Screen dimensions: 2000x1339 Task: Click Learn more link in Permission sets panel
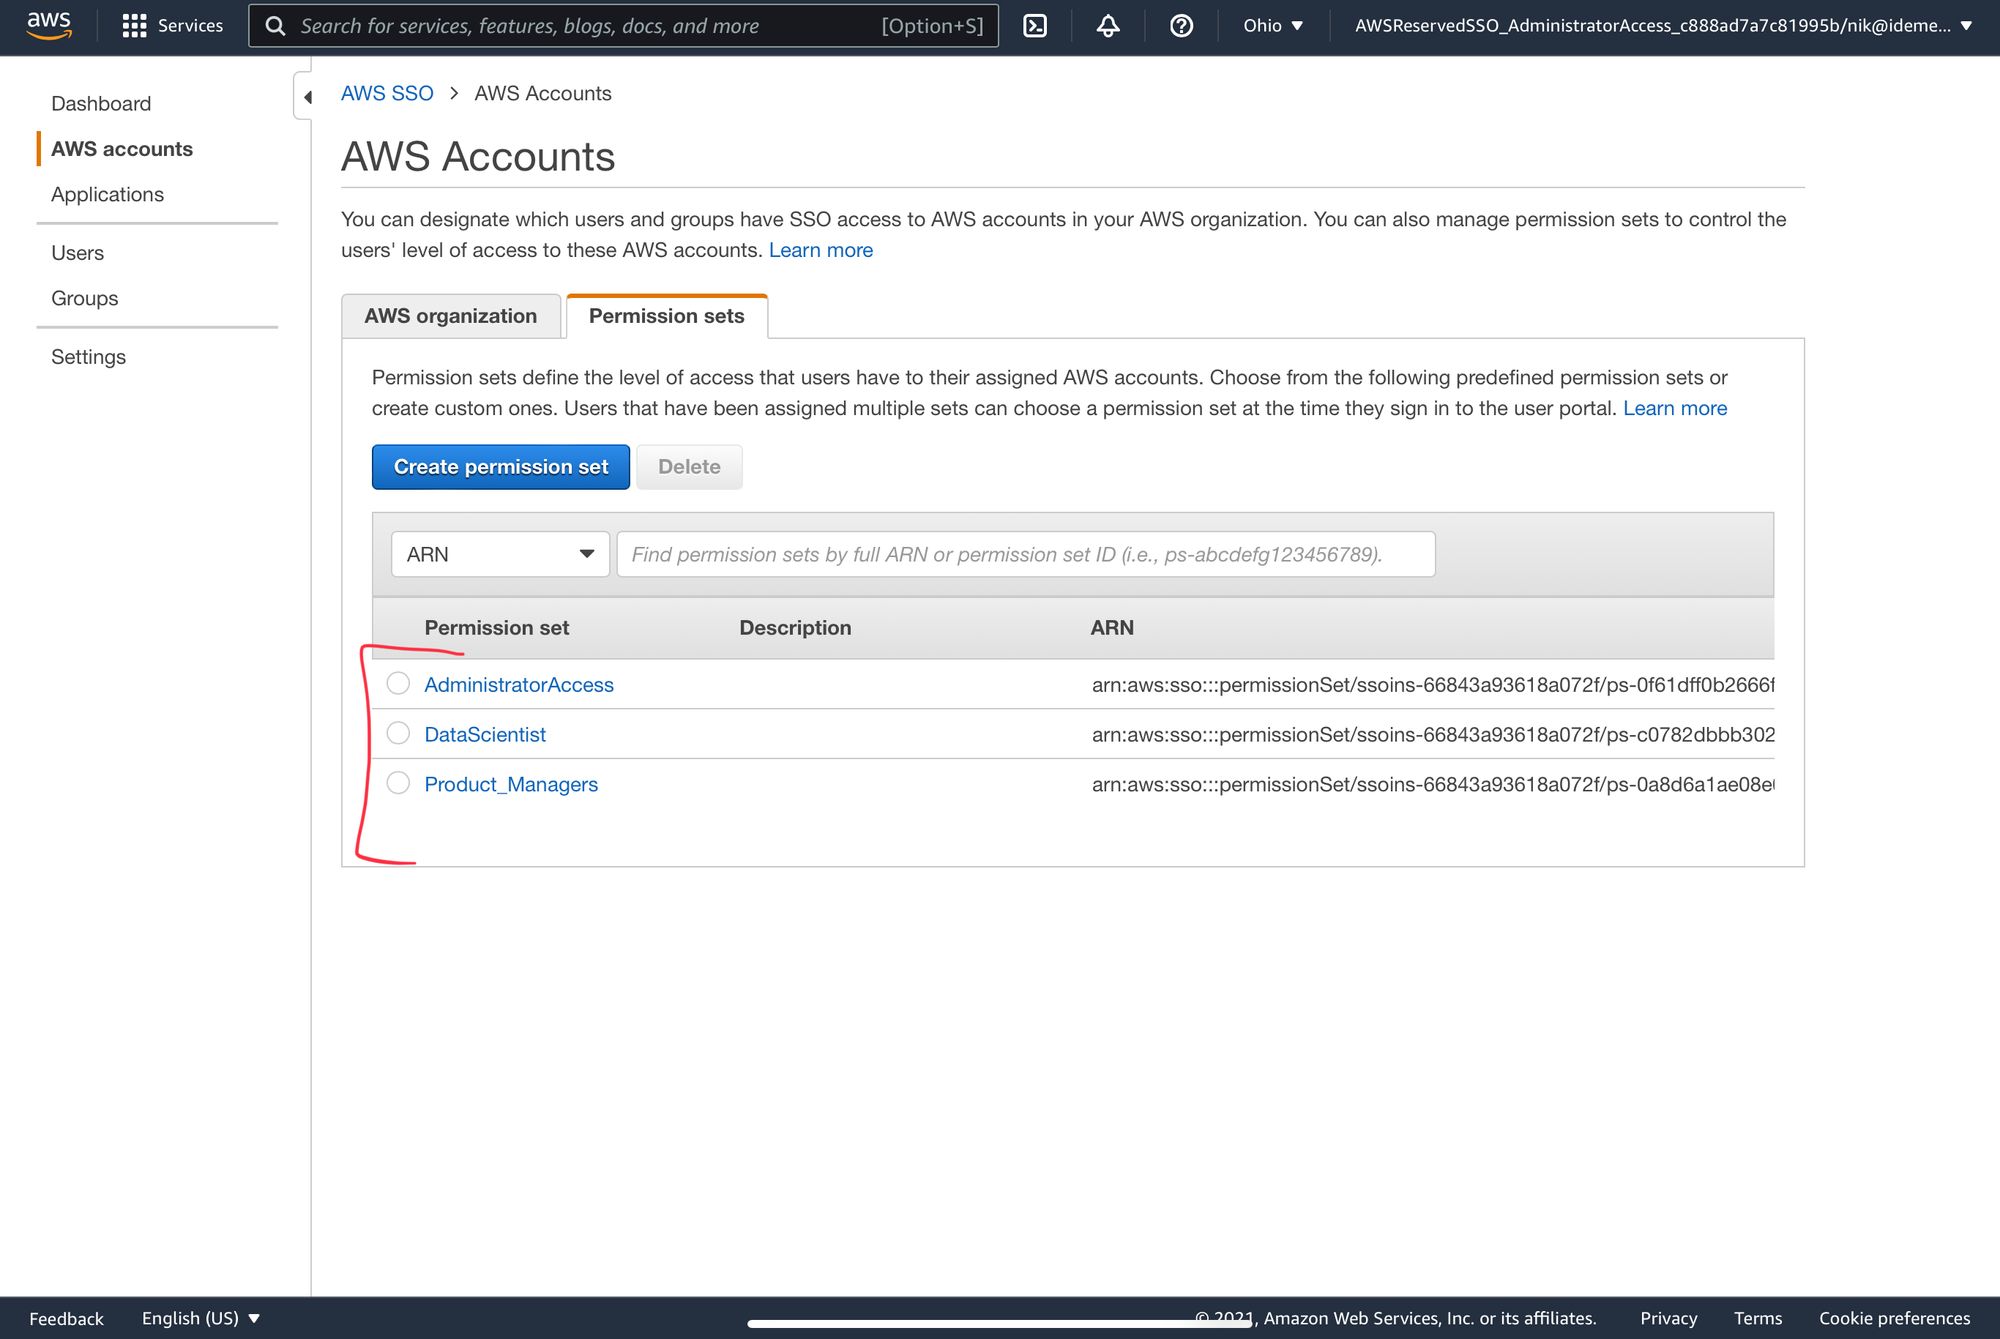tap(1675, 408)
